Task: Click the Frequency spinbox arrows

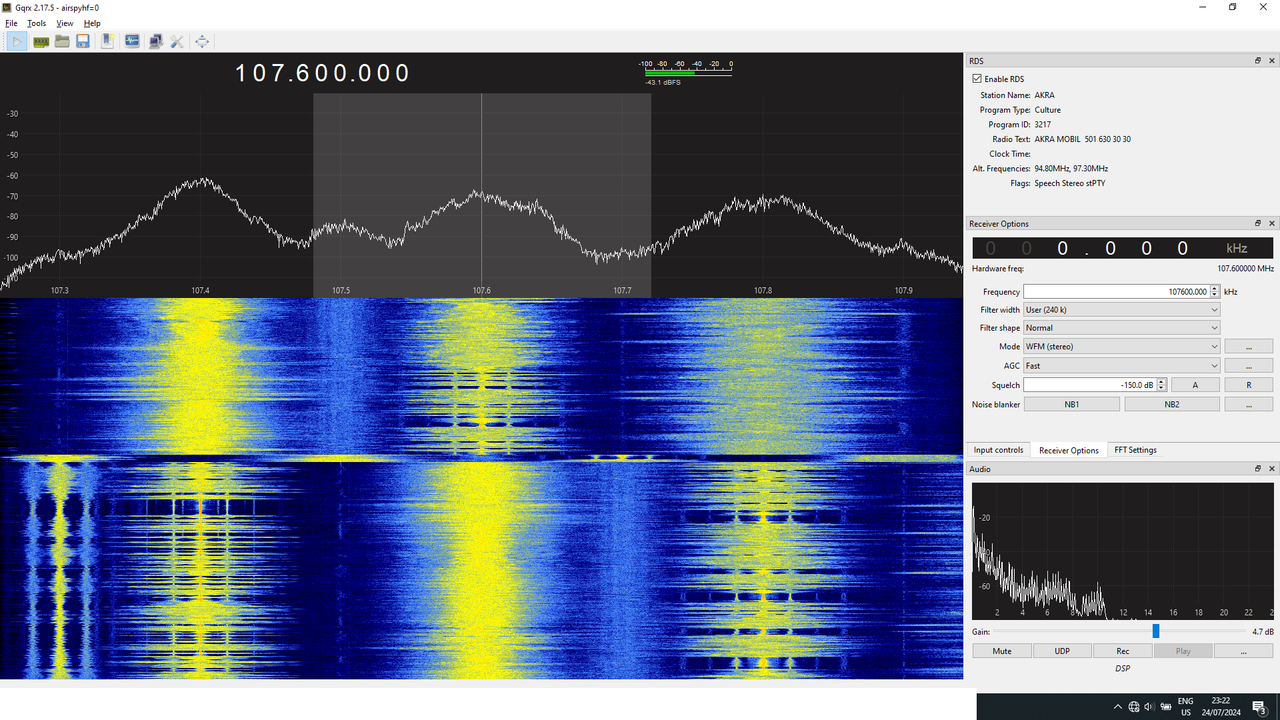Action: [1215, 292]
